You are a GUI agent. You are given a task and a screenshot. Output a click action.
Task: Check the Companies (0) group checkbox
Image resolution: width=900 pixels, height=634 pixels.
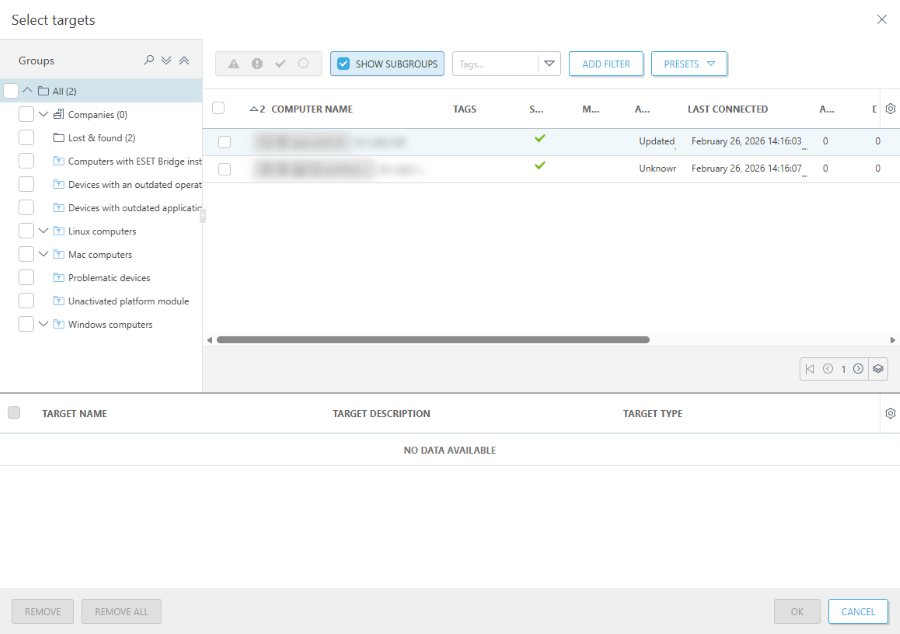pos(26,114)
